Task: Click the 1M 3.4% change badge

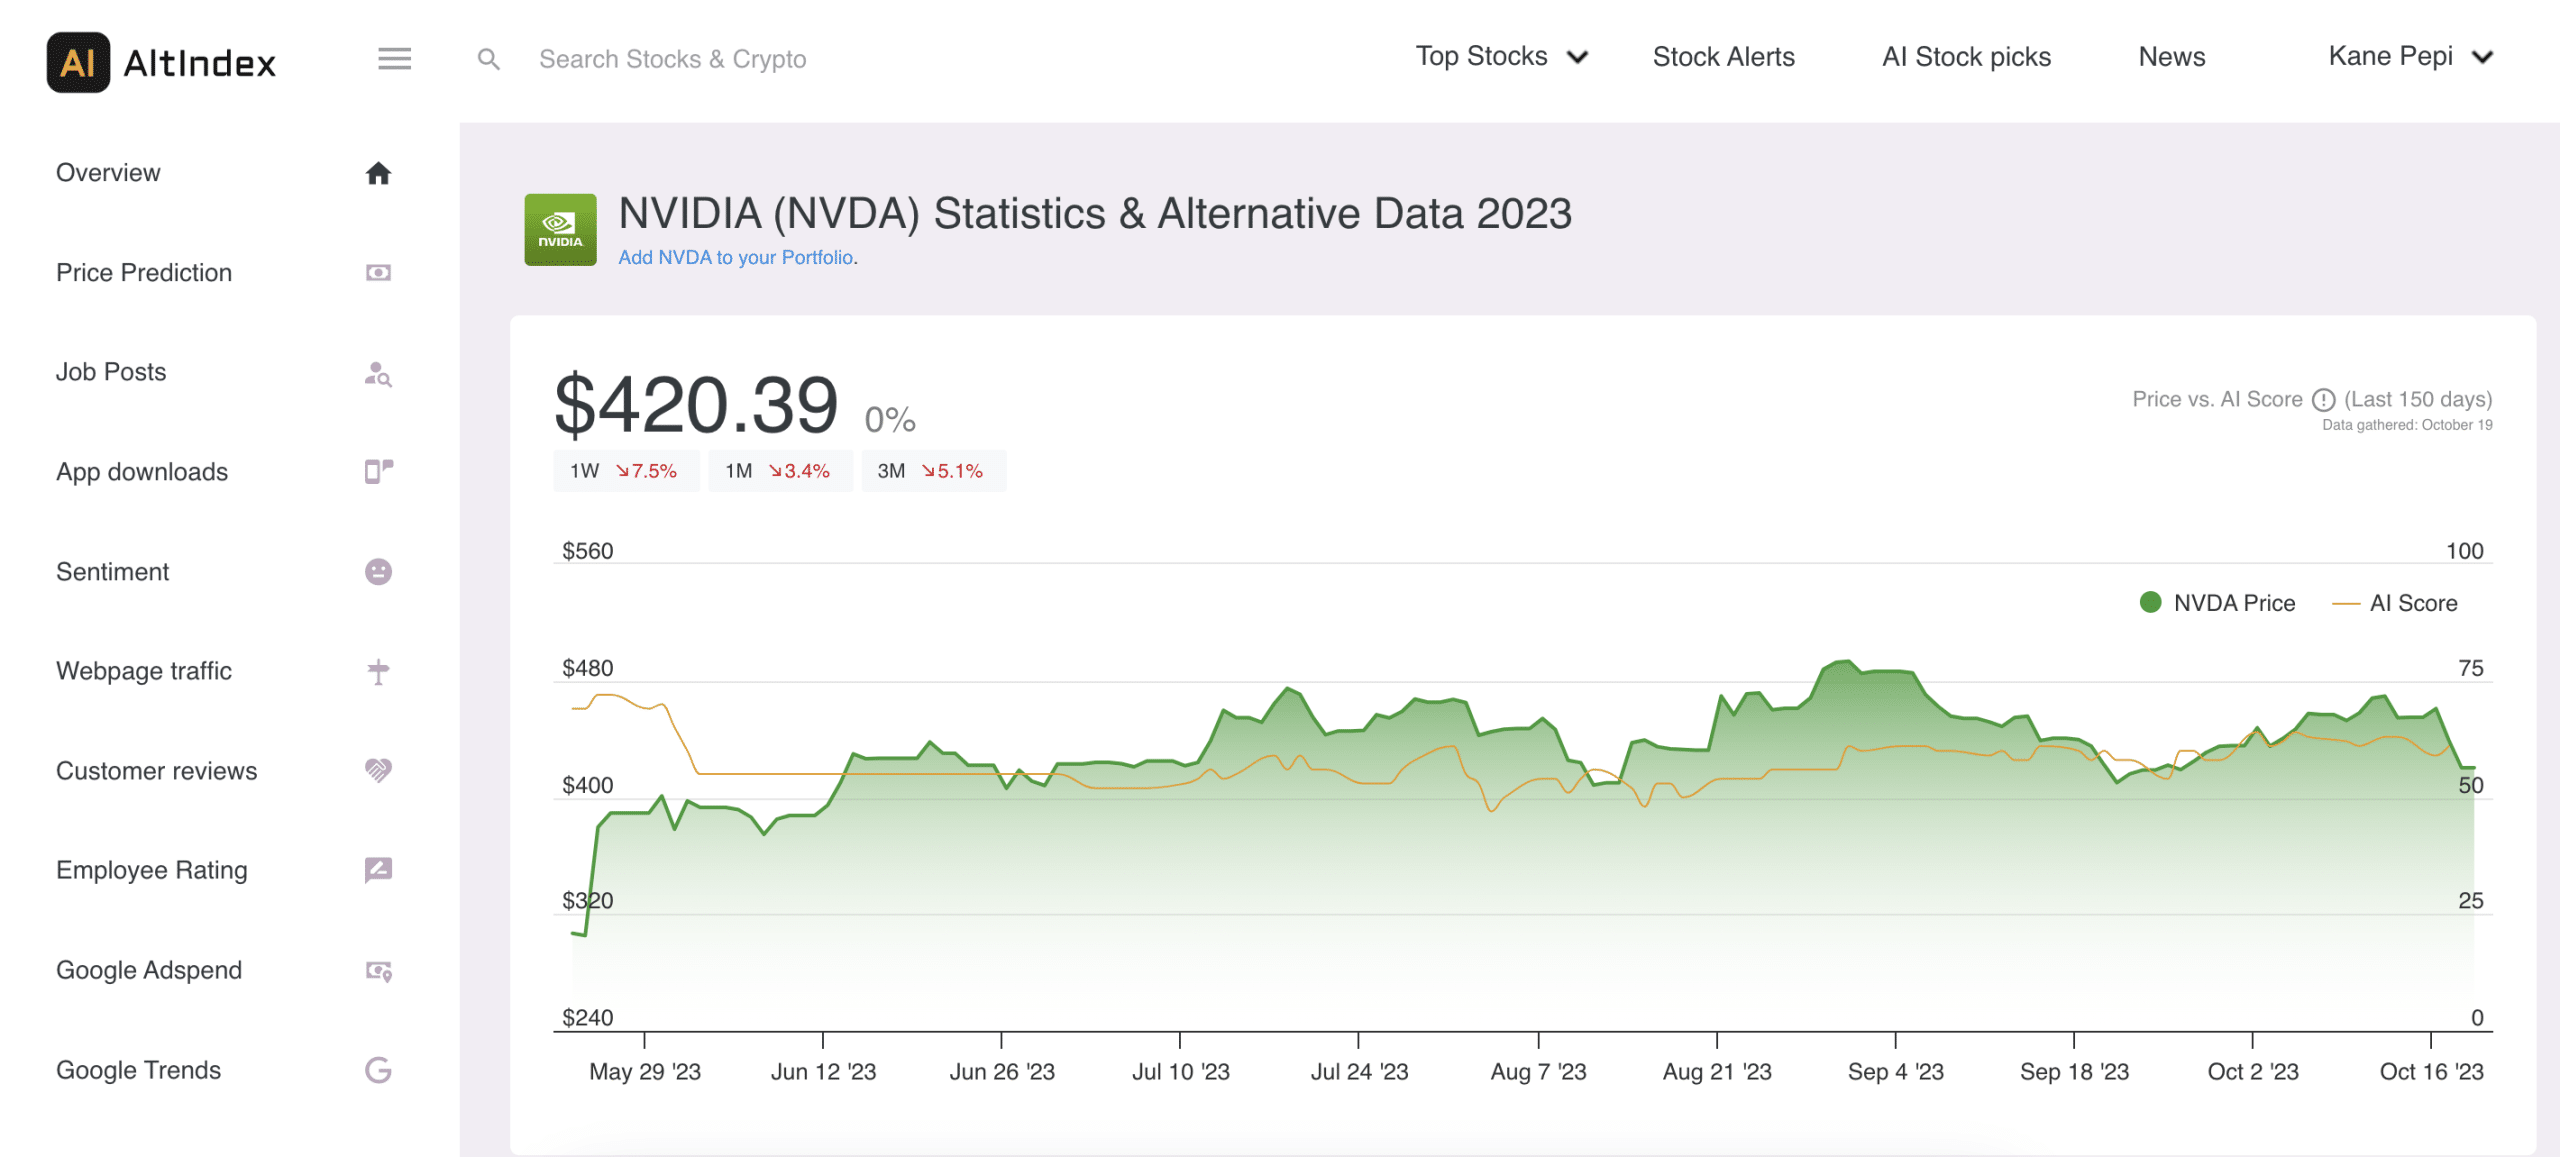Action: 780,471
